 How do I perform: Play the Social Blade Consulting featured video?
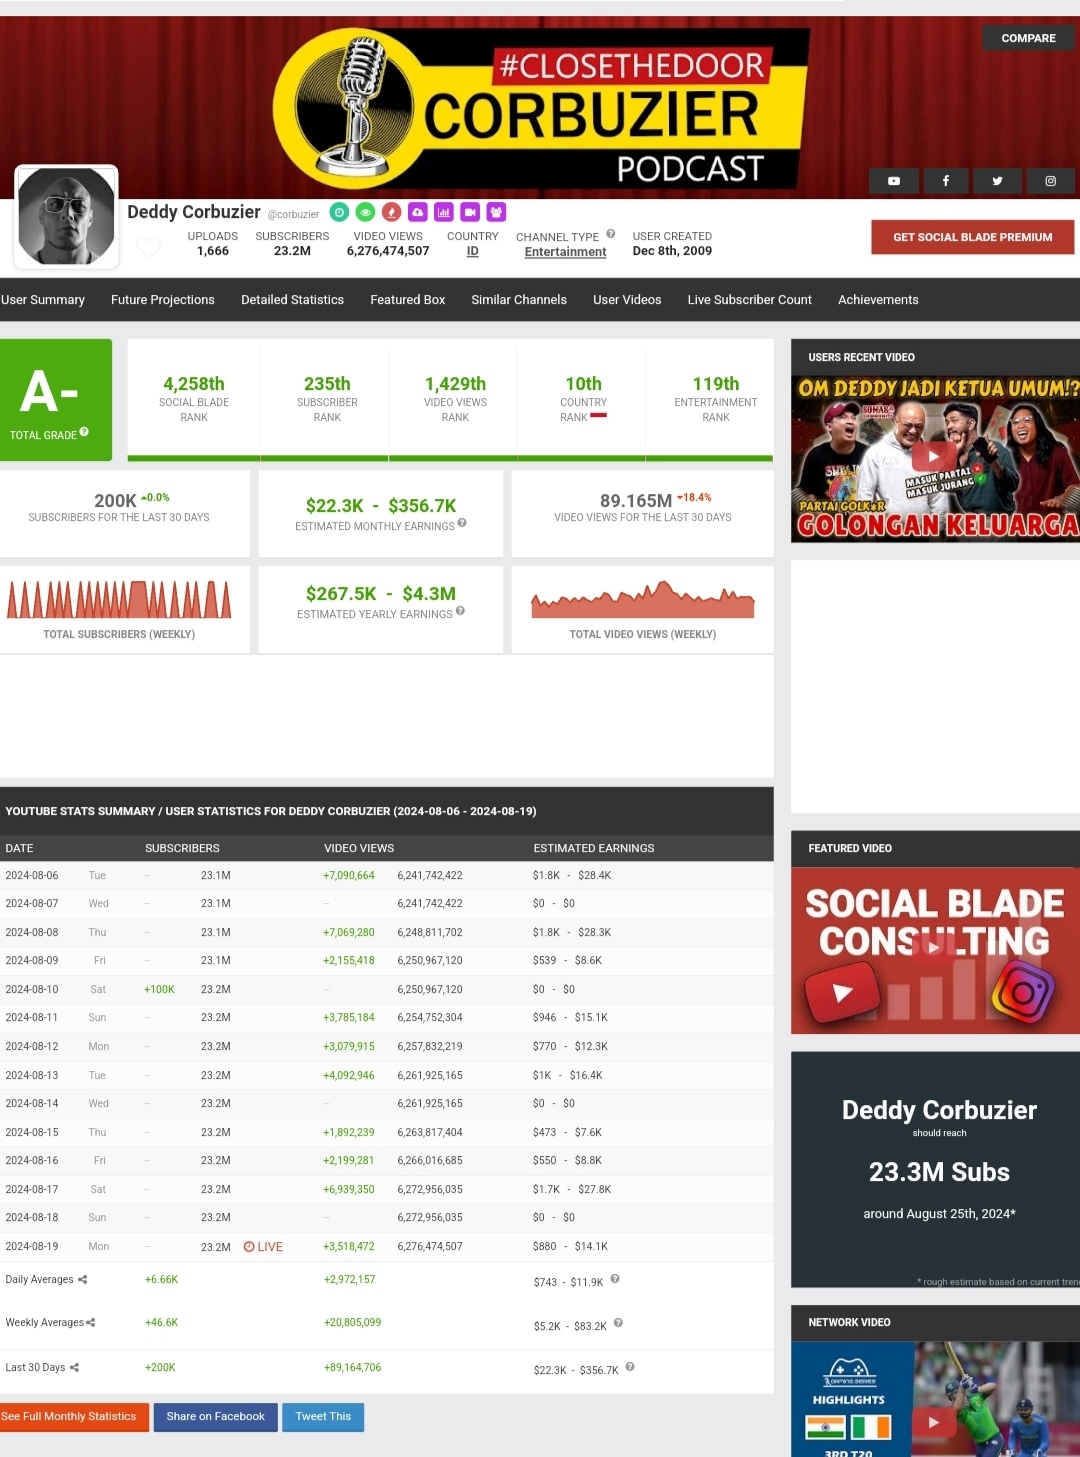933,948
